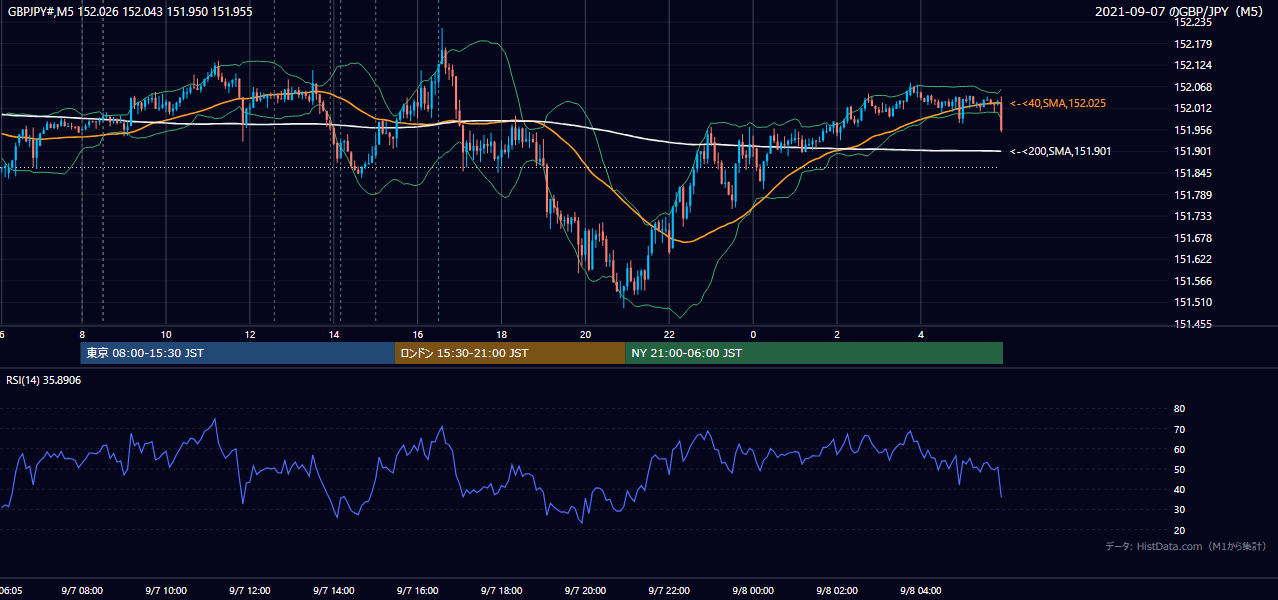This screenshot has width=1278, height=600.
Task: Click the 9/7 20:00 date axis label
Action: pos(586,591)
